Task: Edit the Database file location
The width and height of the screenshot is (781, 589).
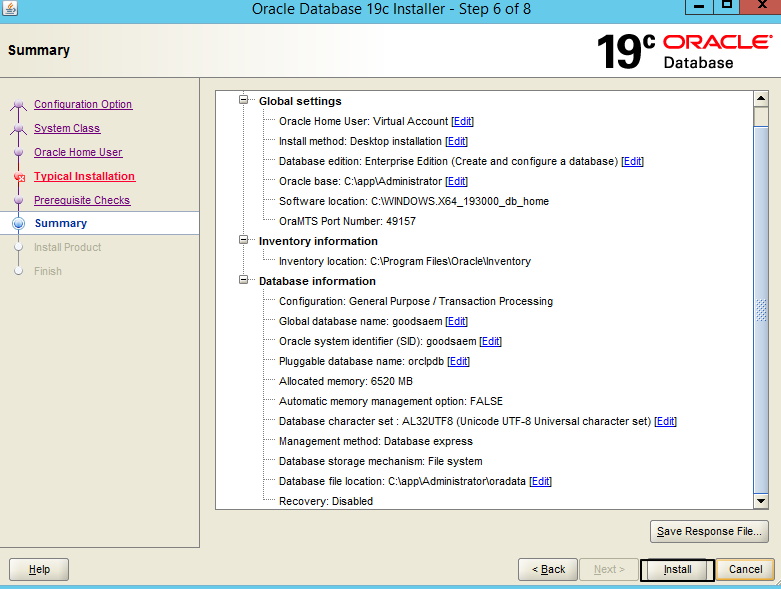Action: pos(540,481)
